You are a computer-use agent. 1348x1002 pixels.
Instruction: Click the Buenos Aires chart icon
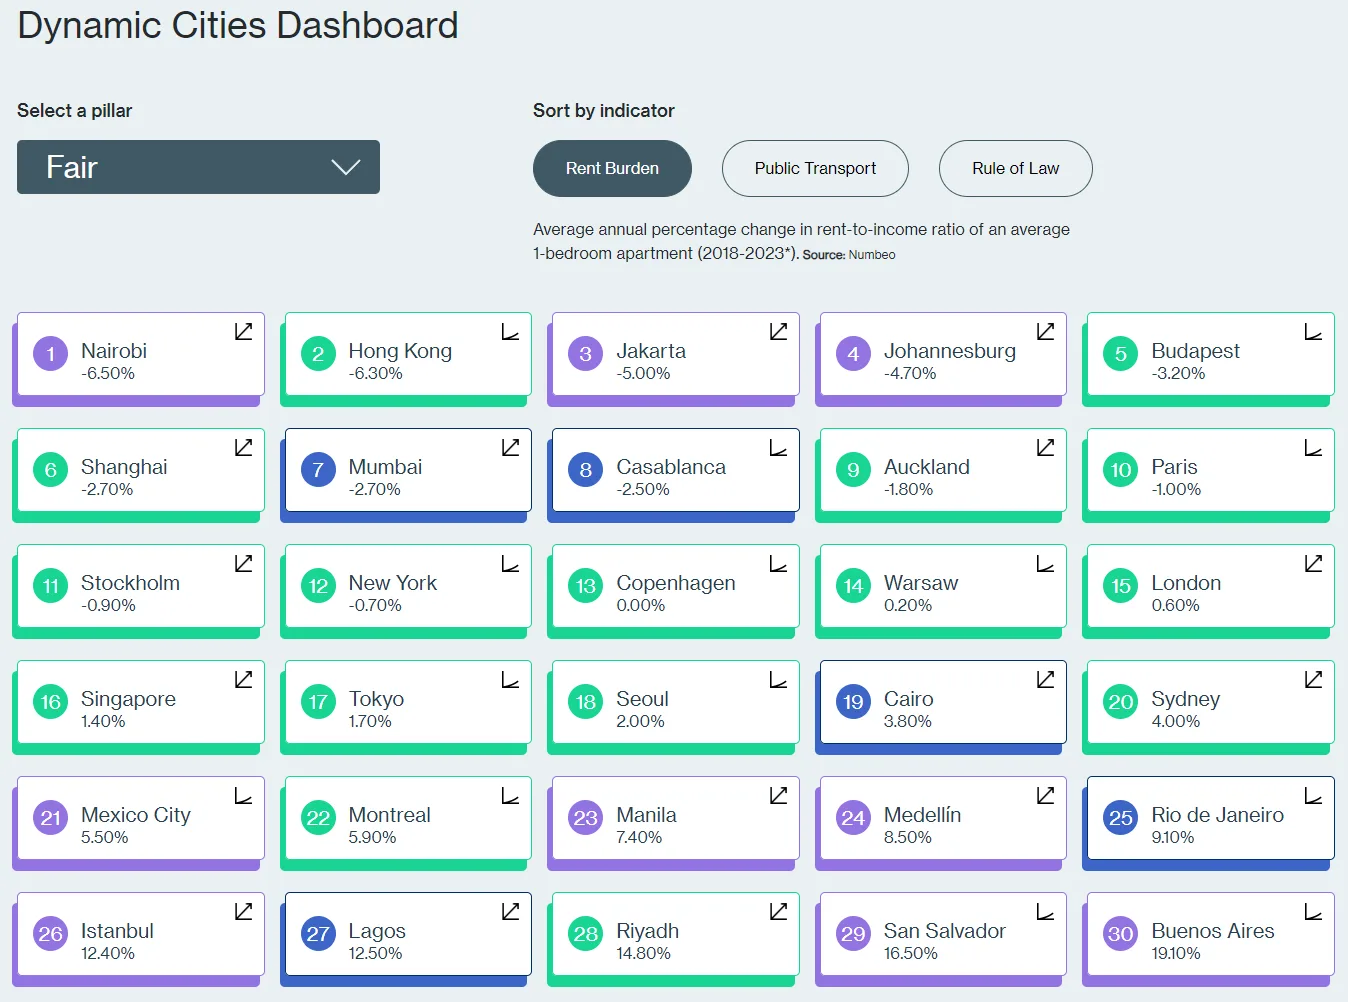click(1313, 911)
